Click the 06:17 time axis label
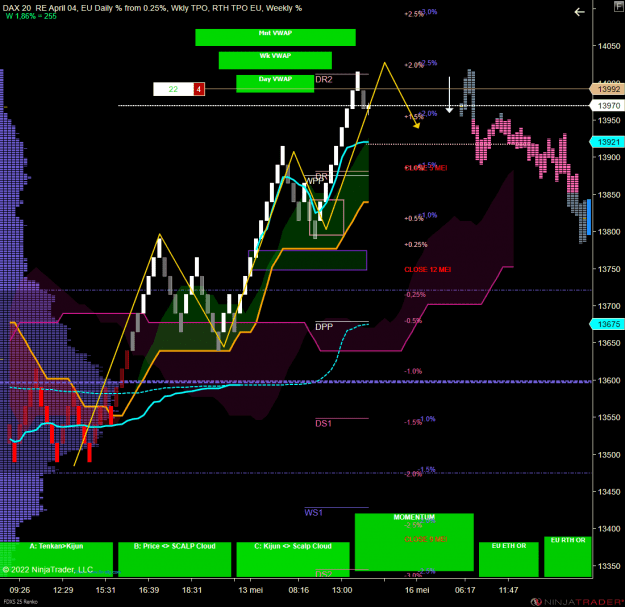This screenshot has height=607, width=625. [x=465, y=590]
